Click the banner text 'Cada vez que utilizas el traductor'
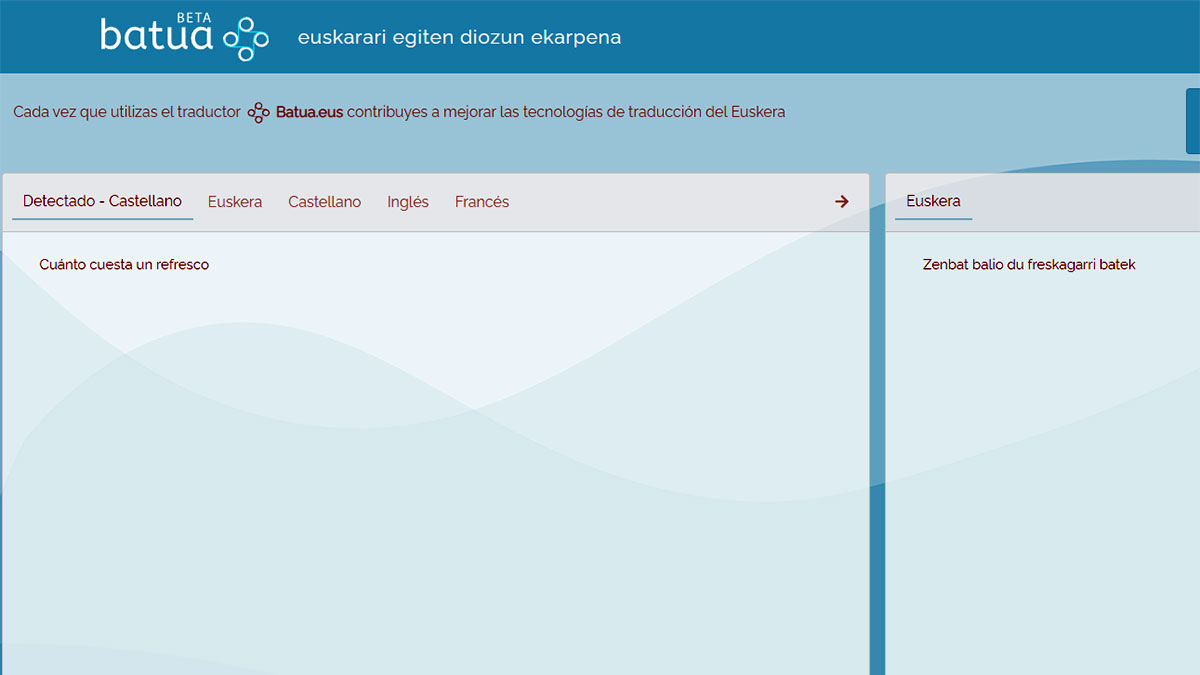The width and height of the screenshot is (1200, 675). [x=127, y=113]
